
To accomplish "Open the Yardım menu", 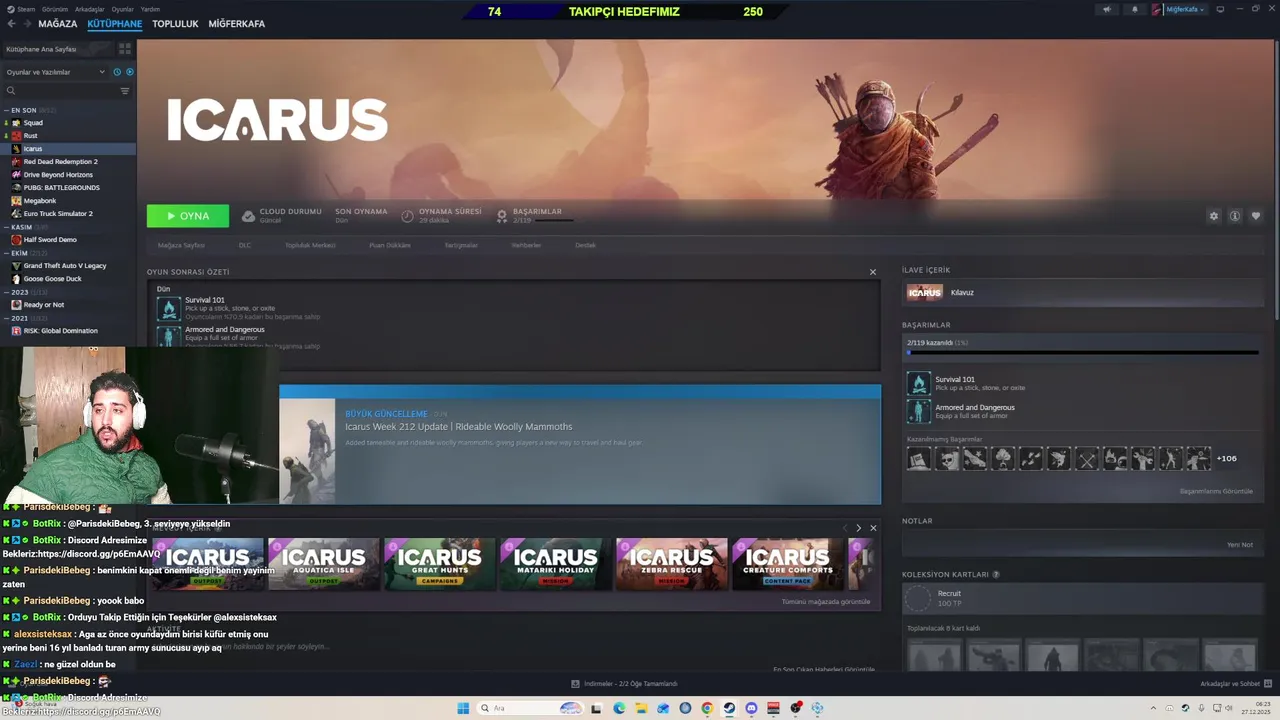I will (x=150, y=9).
